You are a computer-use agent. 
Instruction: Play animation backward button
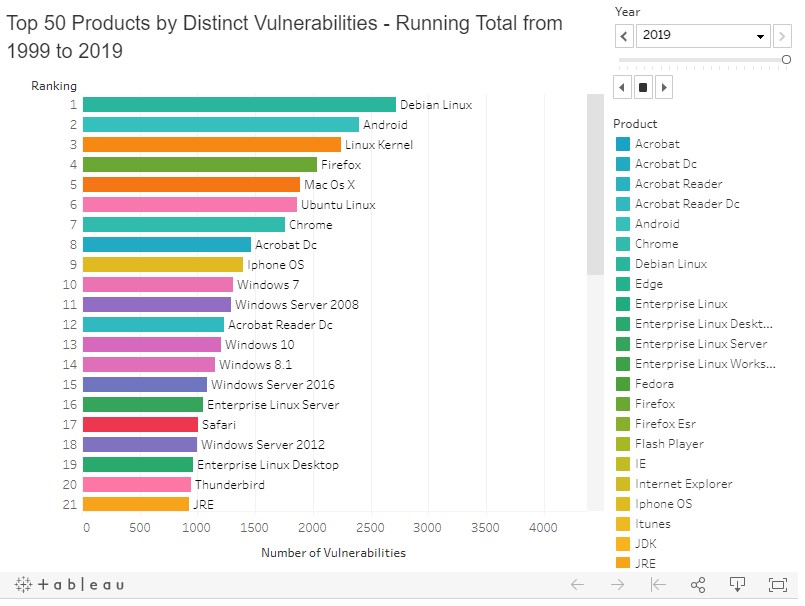[622, 87]
